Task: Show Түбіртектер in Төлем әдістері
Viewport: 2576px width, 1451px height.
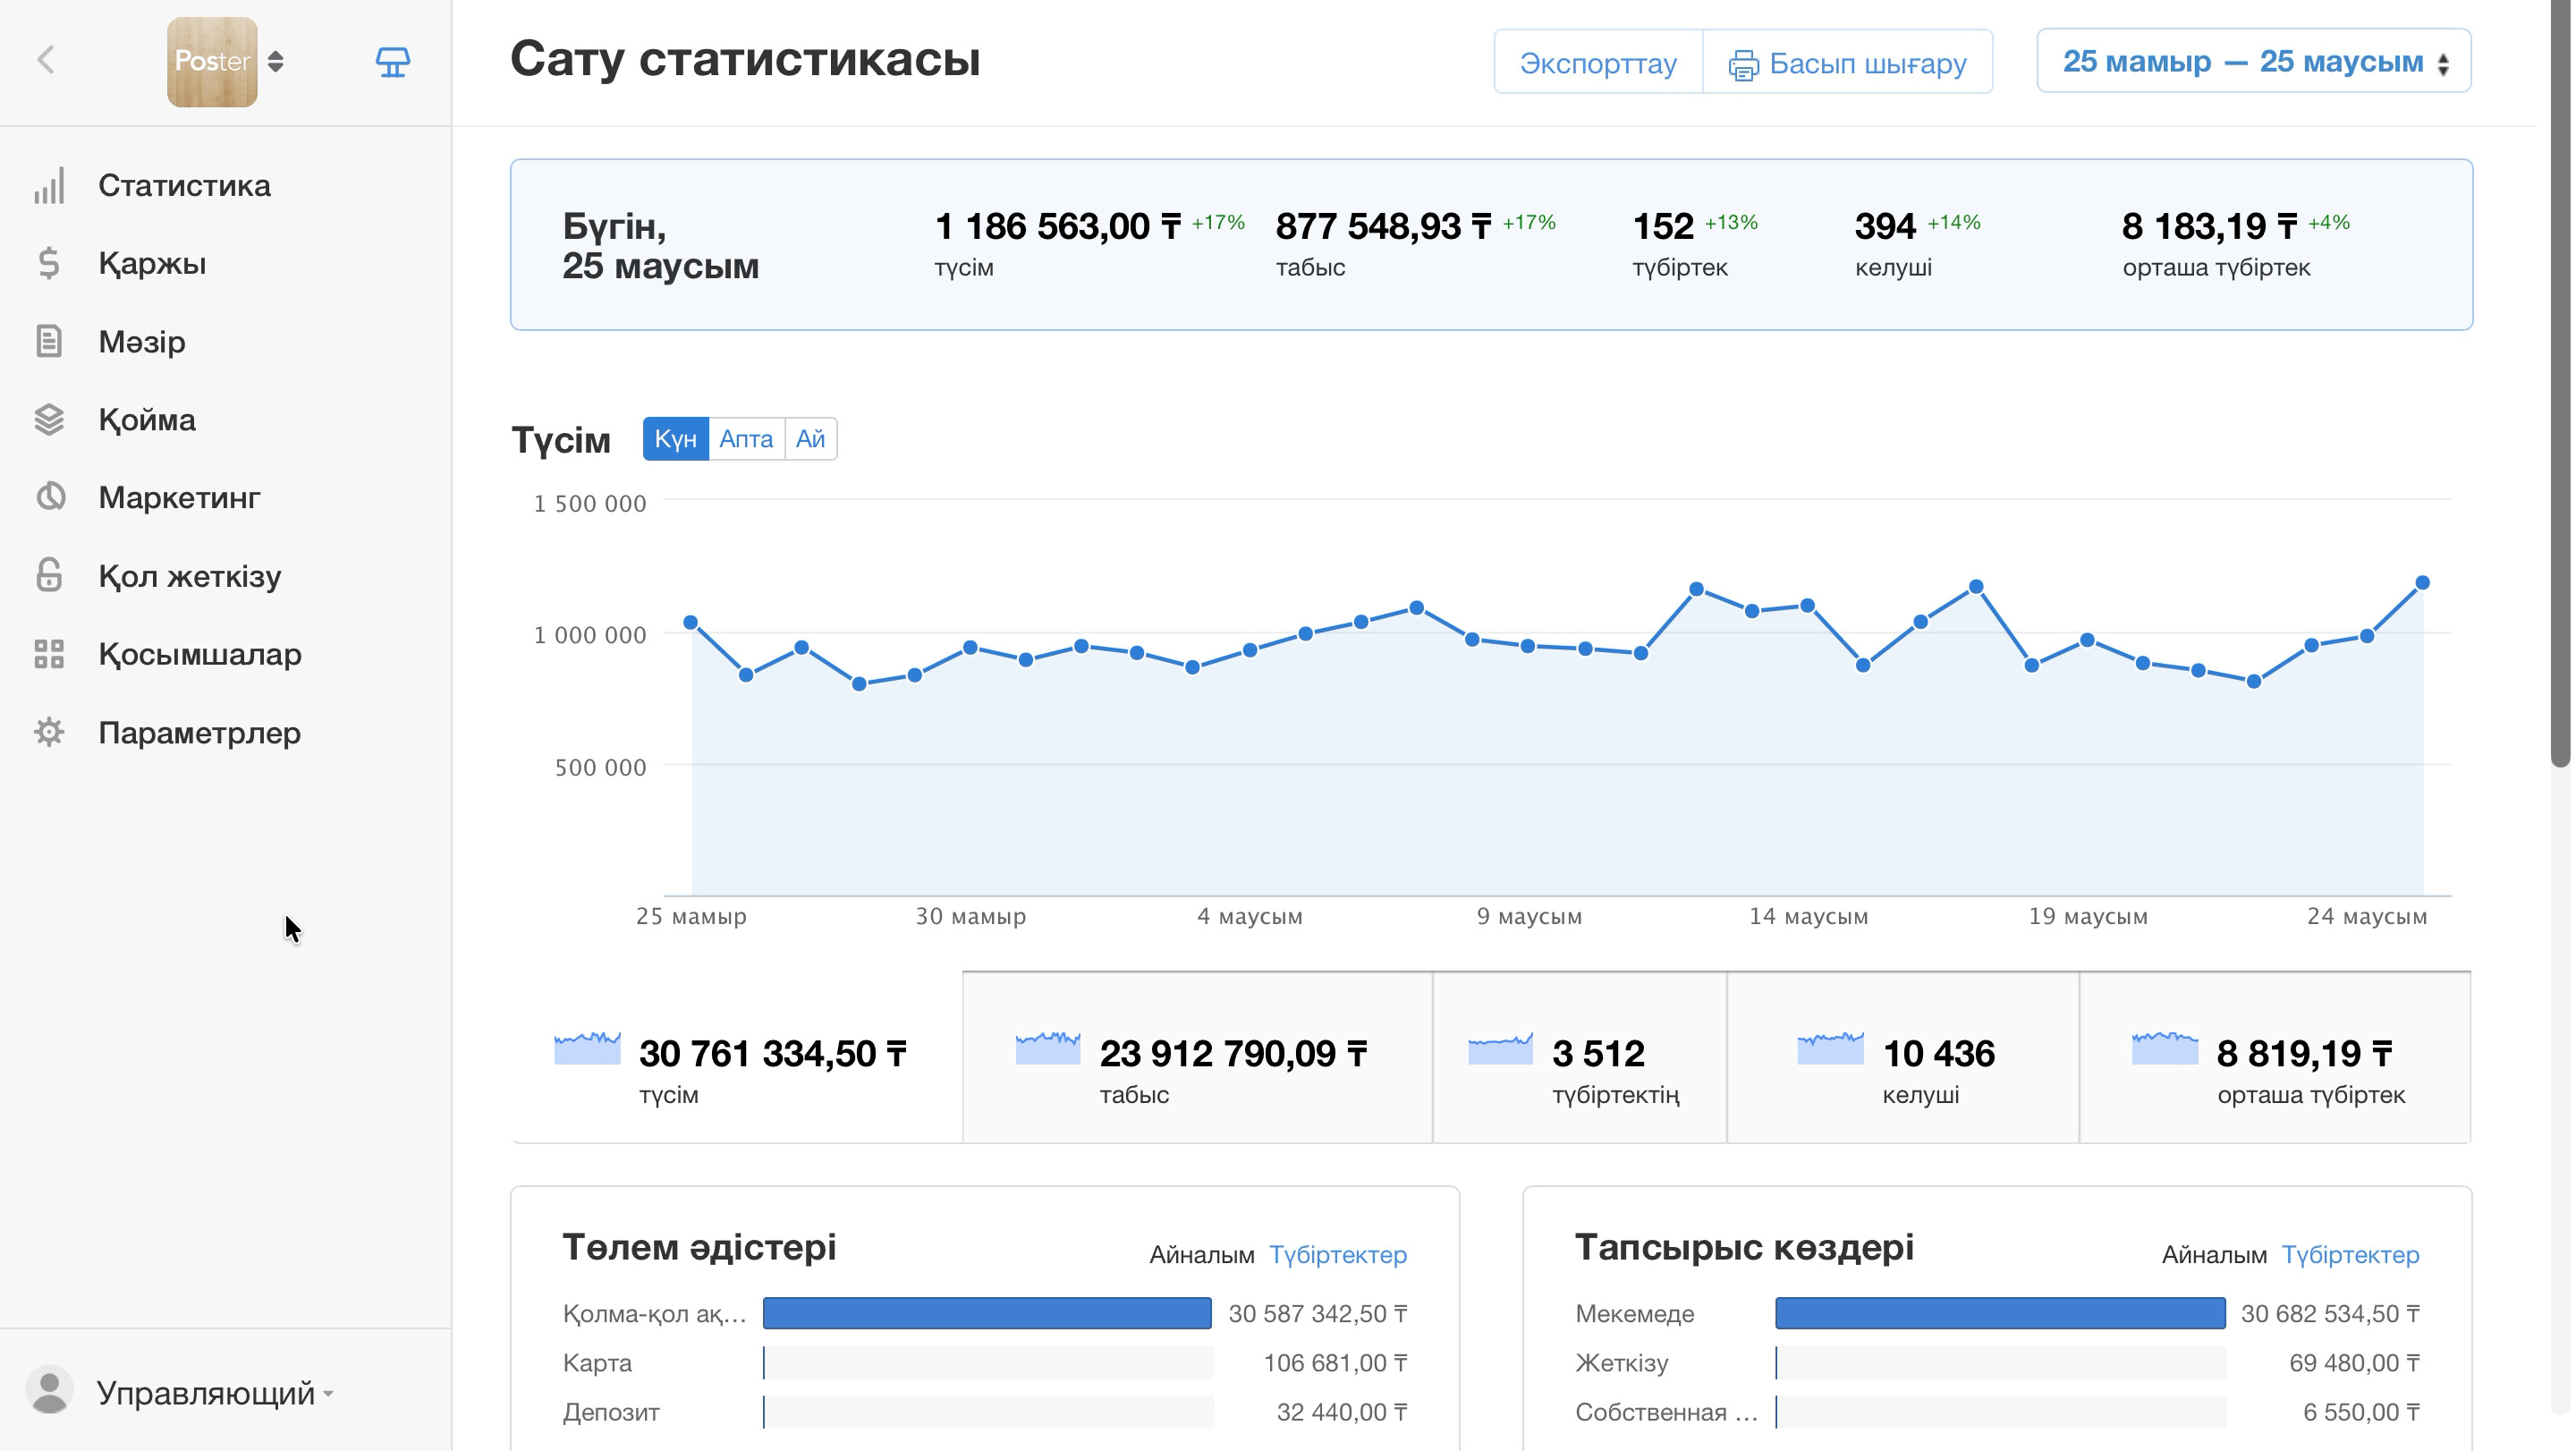Action: (1338, 1254)
